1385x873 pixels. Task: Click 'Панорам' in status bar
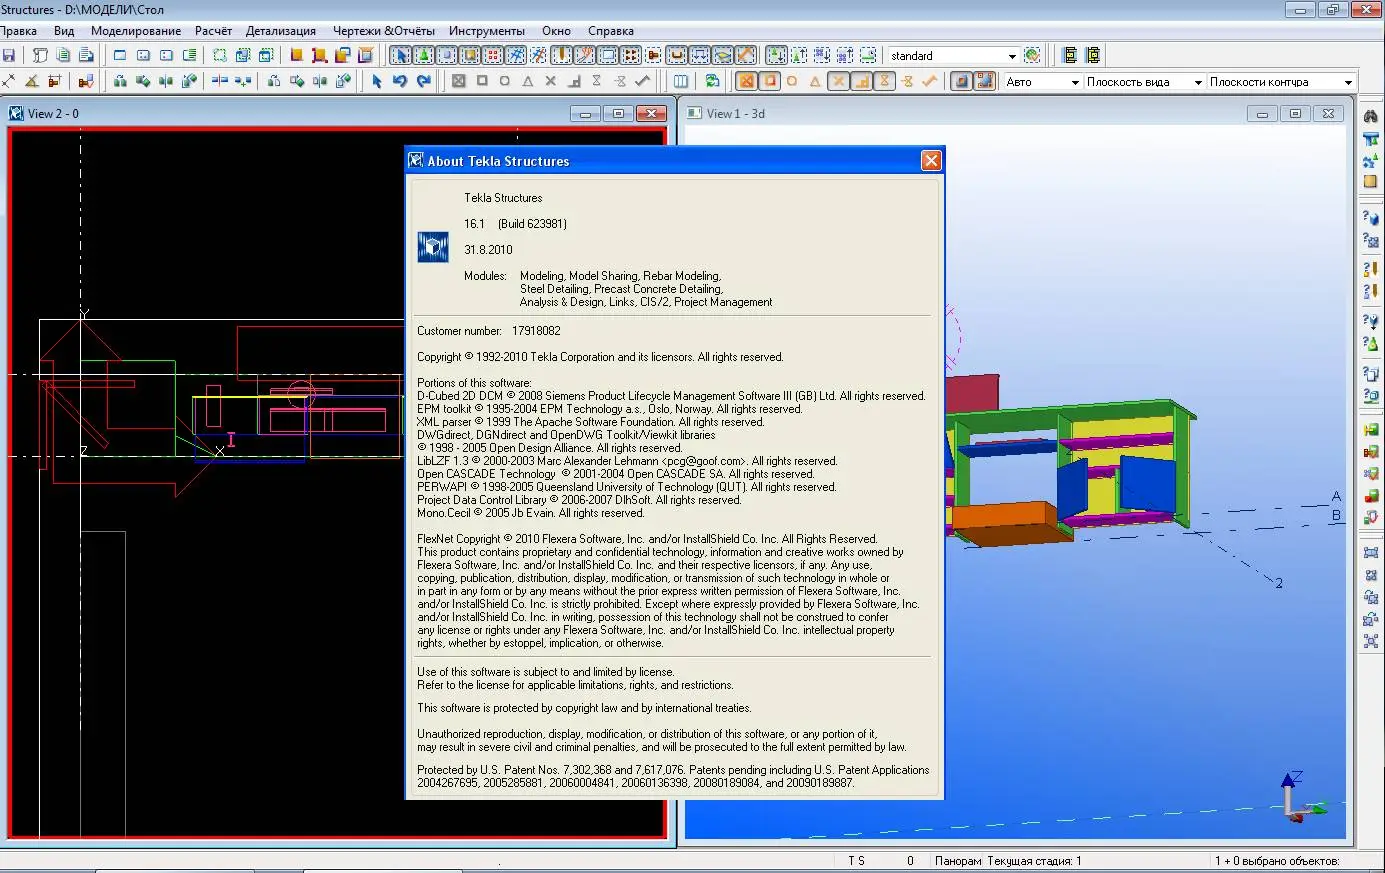point(958,861)
